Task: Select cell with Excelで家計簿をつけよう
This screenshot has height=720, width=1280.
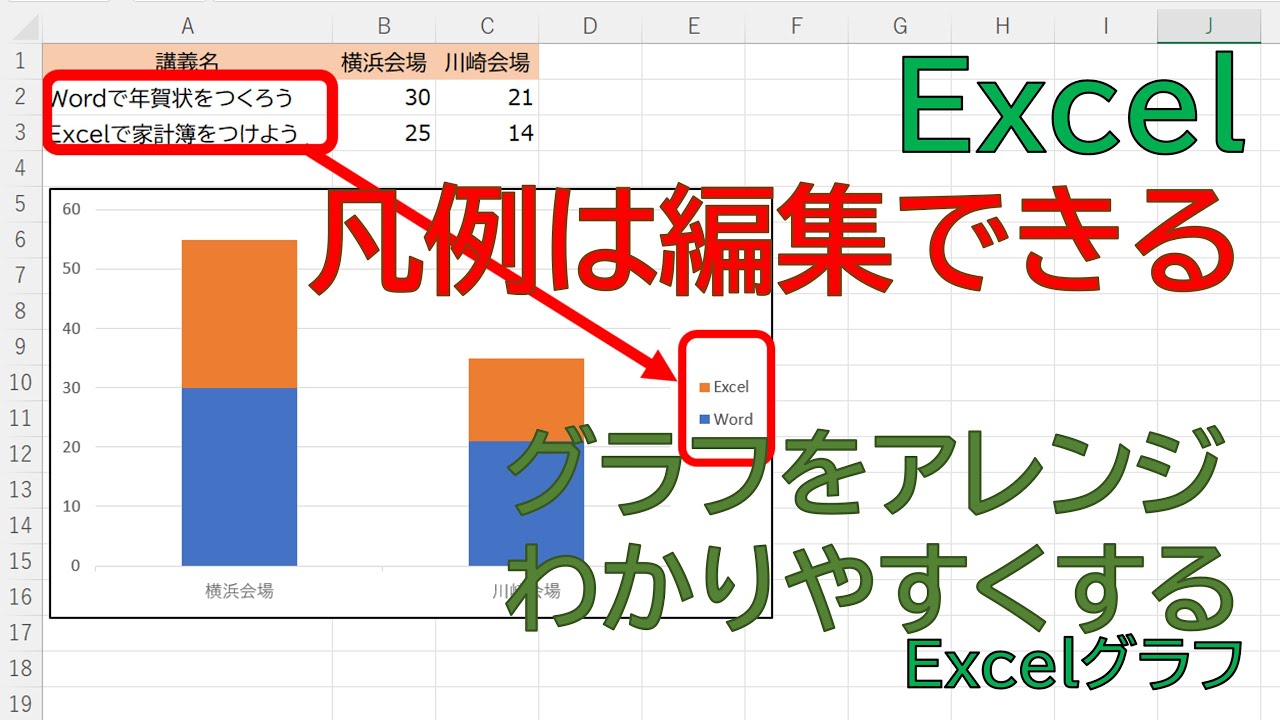Action: pyautogui.click(x=187, y=133)
